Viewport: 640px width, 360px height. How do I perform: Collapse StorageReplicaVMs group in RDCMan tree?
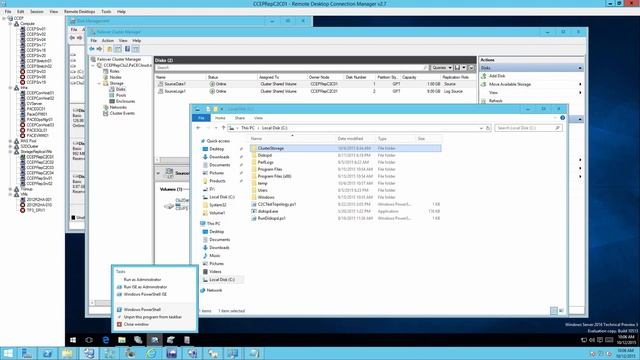point(10,152)
